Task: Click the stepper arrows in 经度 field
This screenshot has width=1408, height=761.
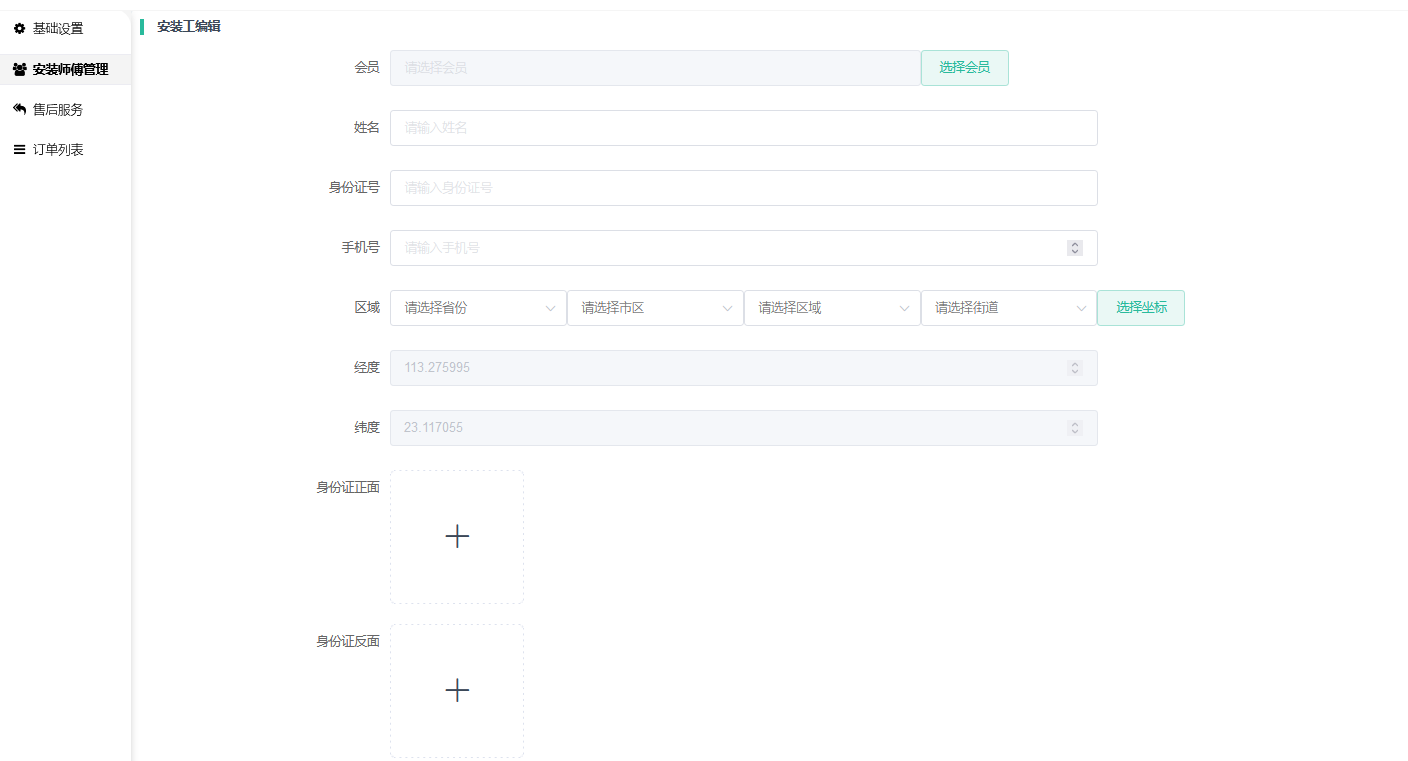Action: click(x=1075, y=368)
